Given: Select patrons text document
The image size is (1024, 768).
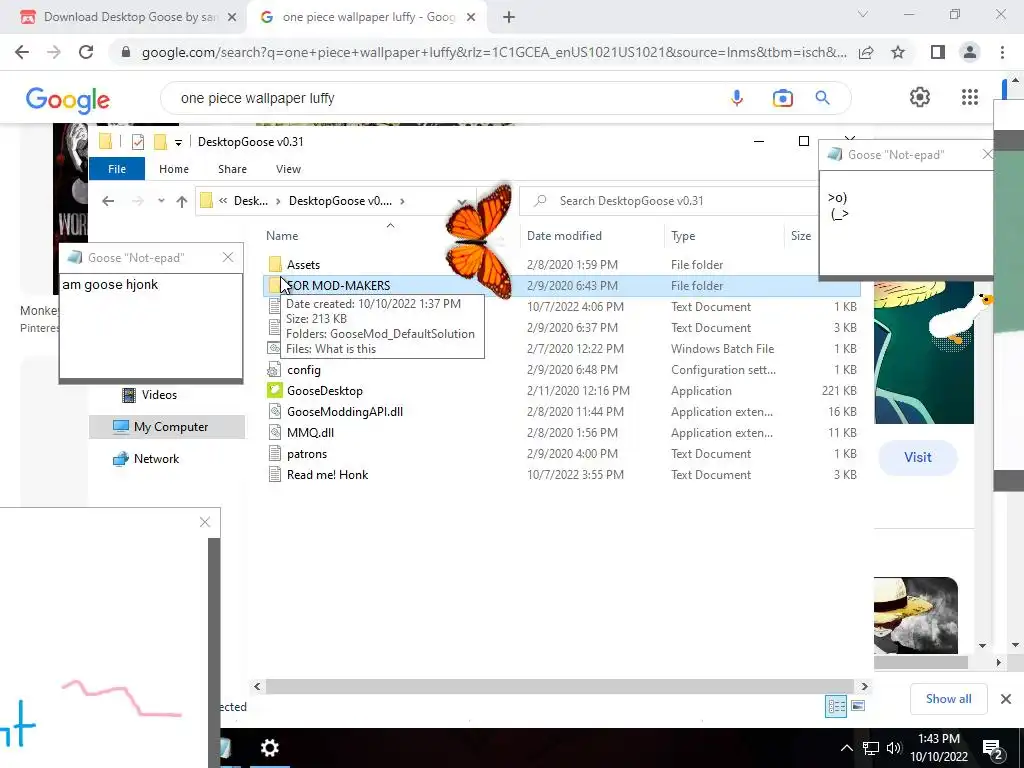Looking at the screenshot, I should point(307,453).
